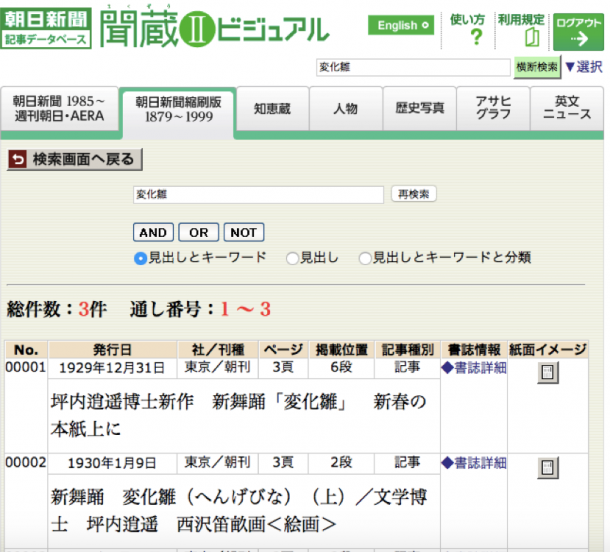Open the 人物 tab
The image size is (610, 552).
(345, 109)
